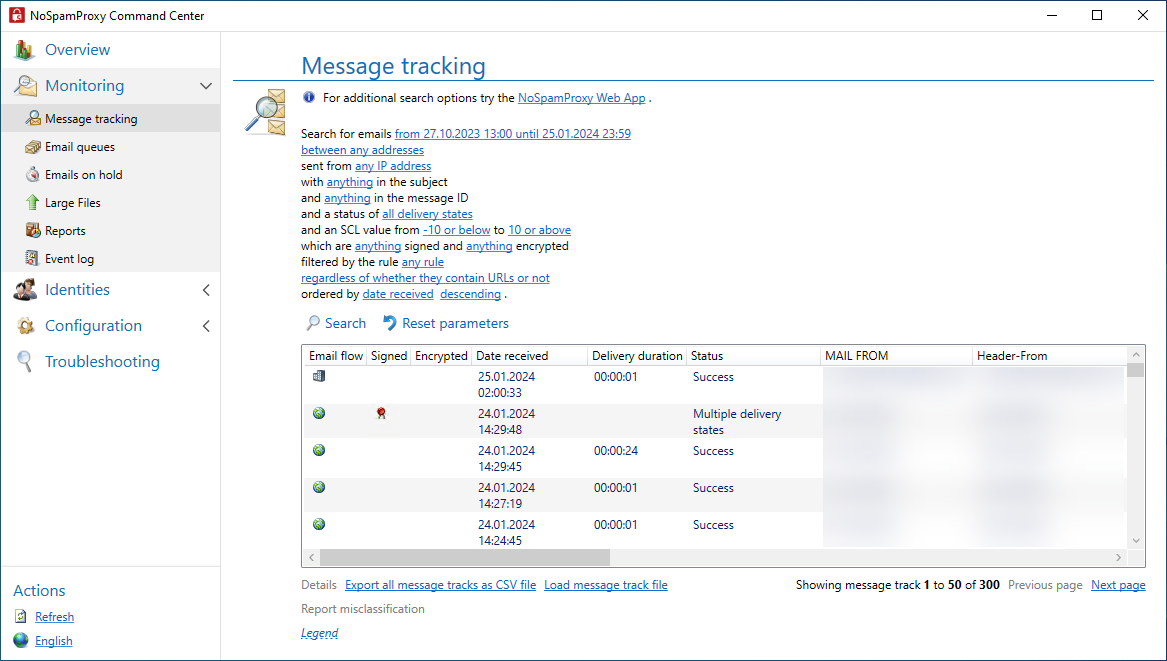Click the Monitoring magnifier envelope icon
The height and width of the screenshot is (661, 1167).
pos(25,86)
